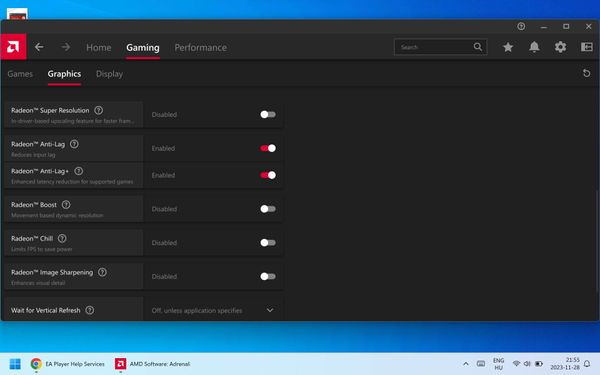
Task: Open settings gear icon
Action: pos(560,47)
